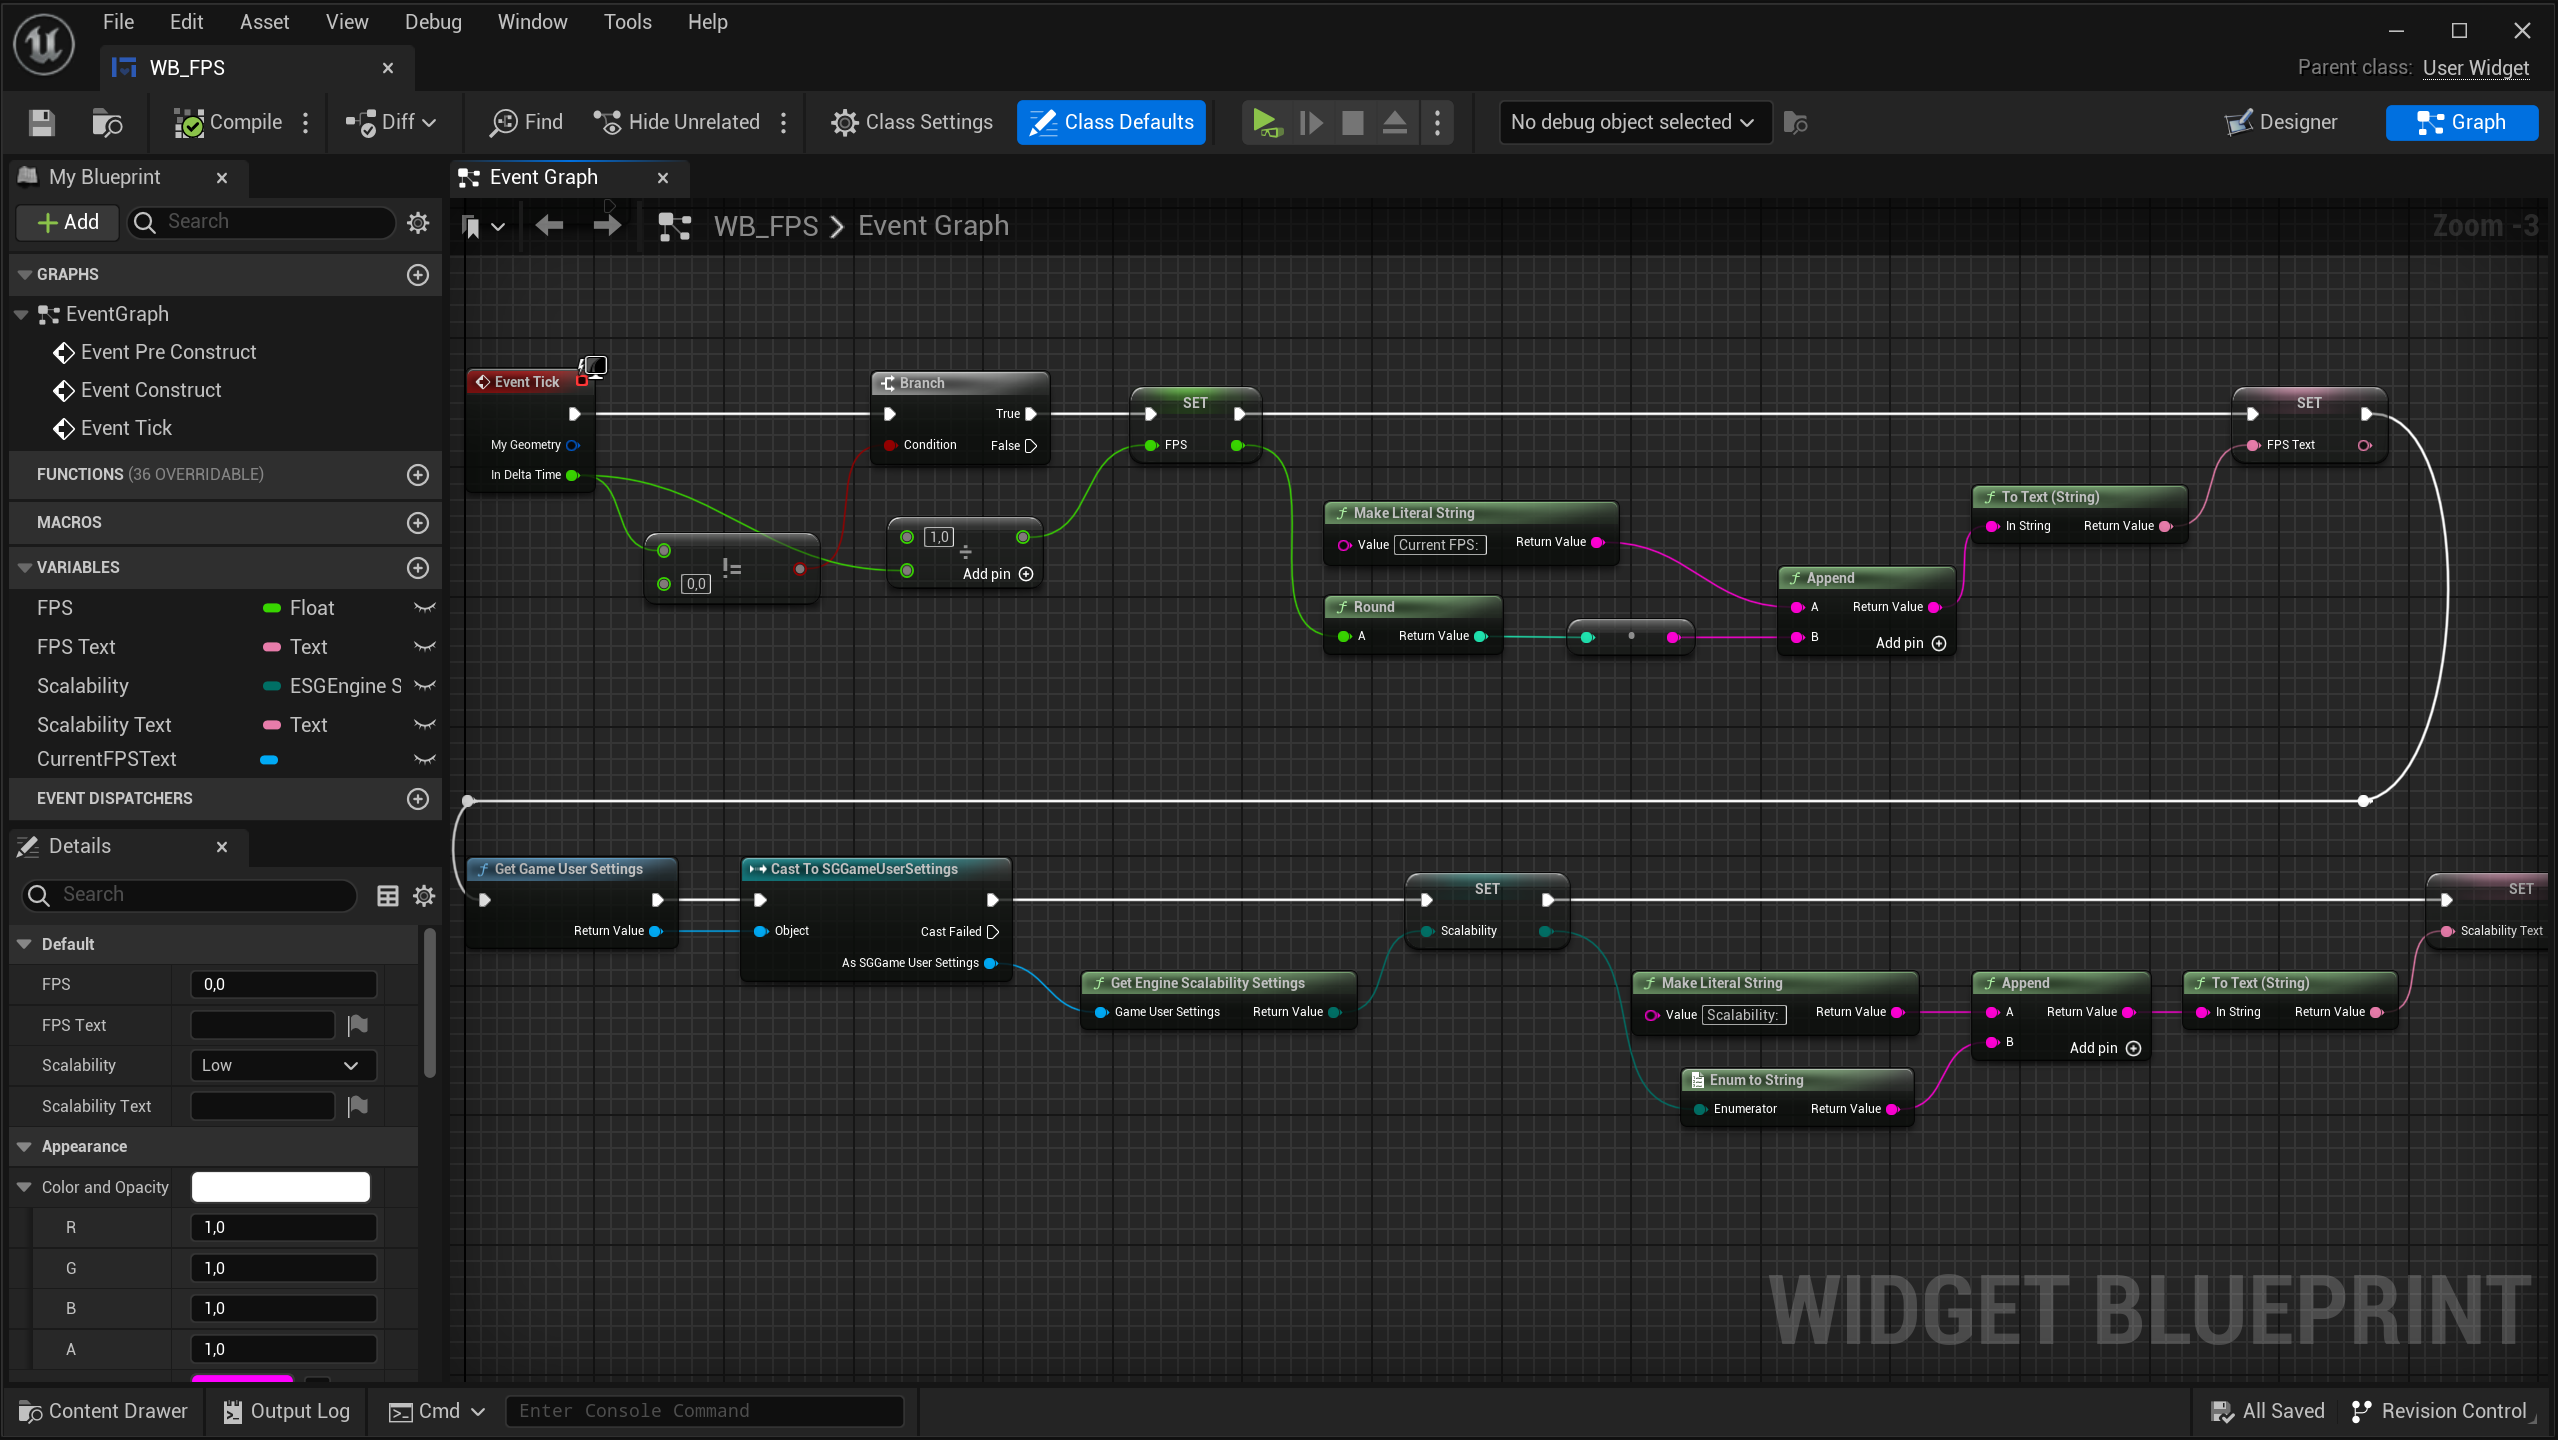
Task: Navigate back with the arrow icon
Action: click(549, 226)
